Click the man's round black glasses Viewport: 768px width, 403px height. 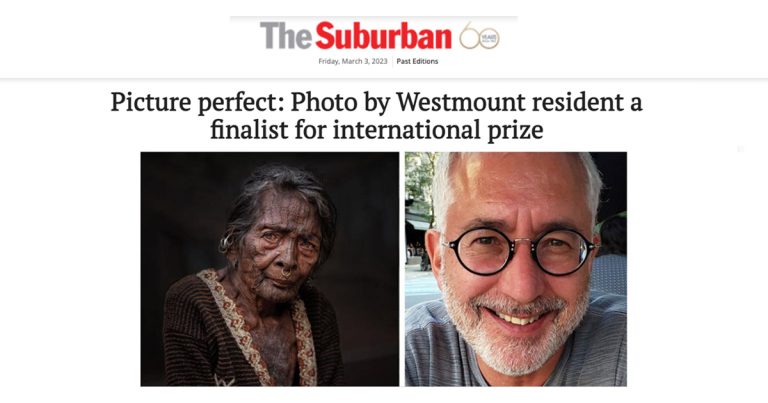point(520,251)
